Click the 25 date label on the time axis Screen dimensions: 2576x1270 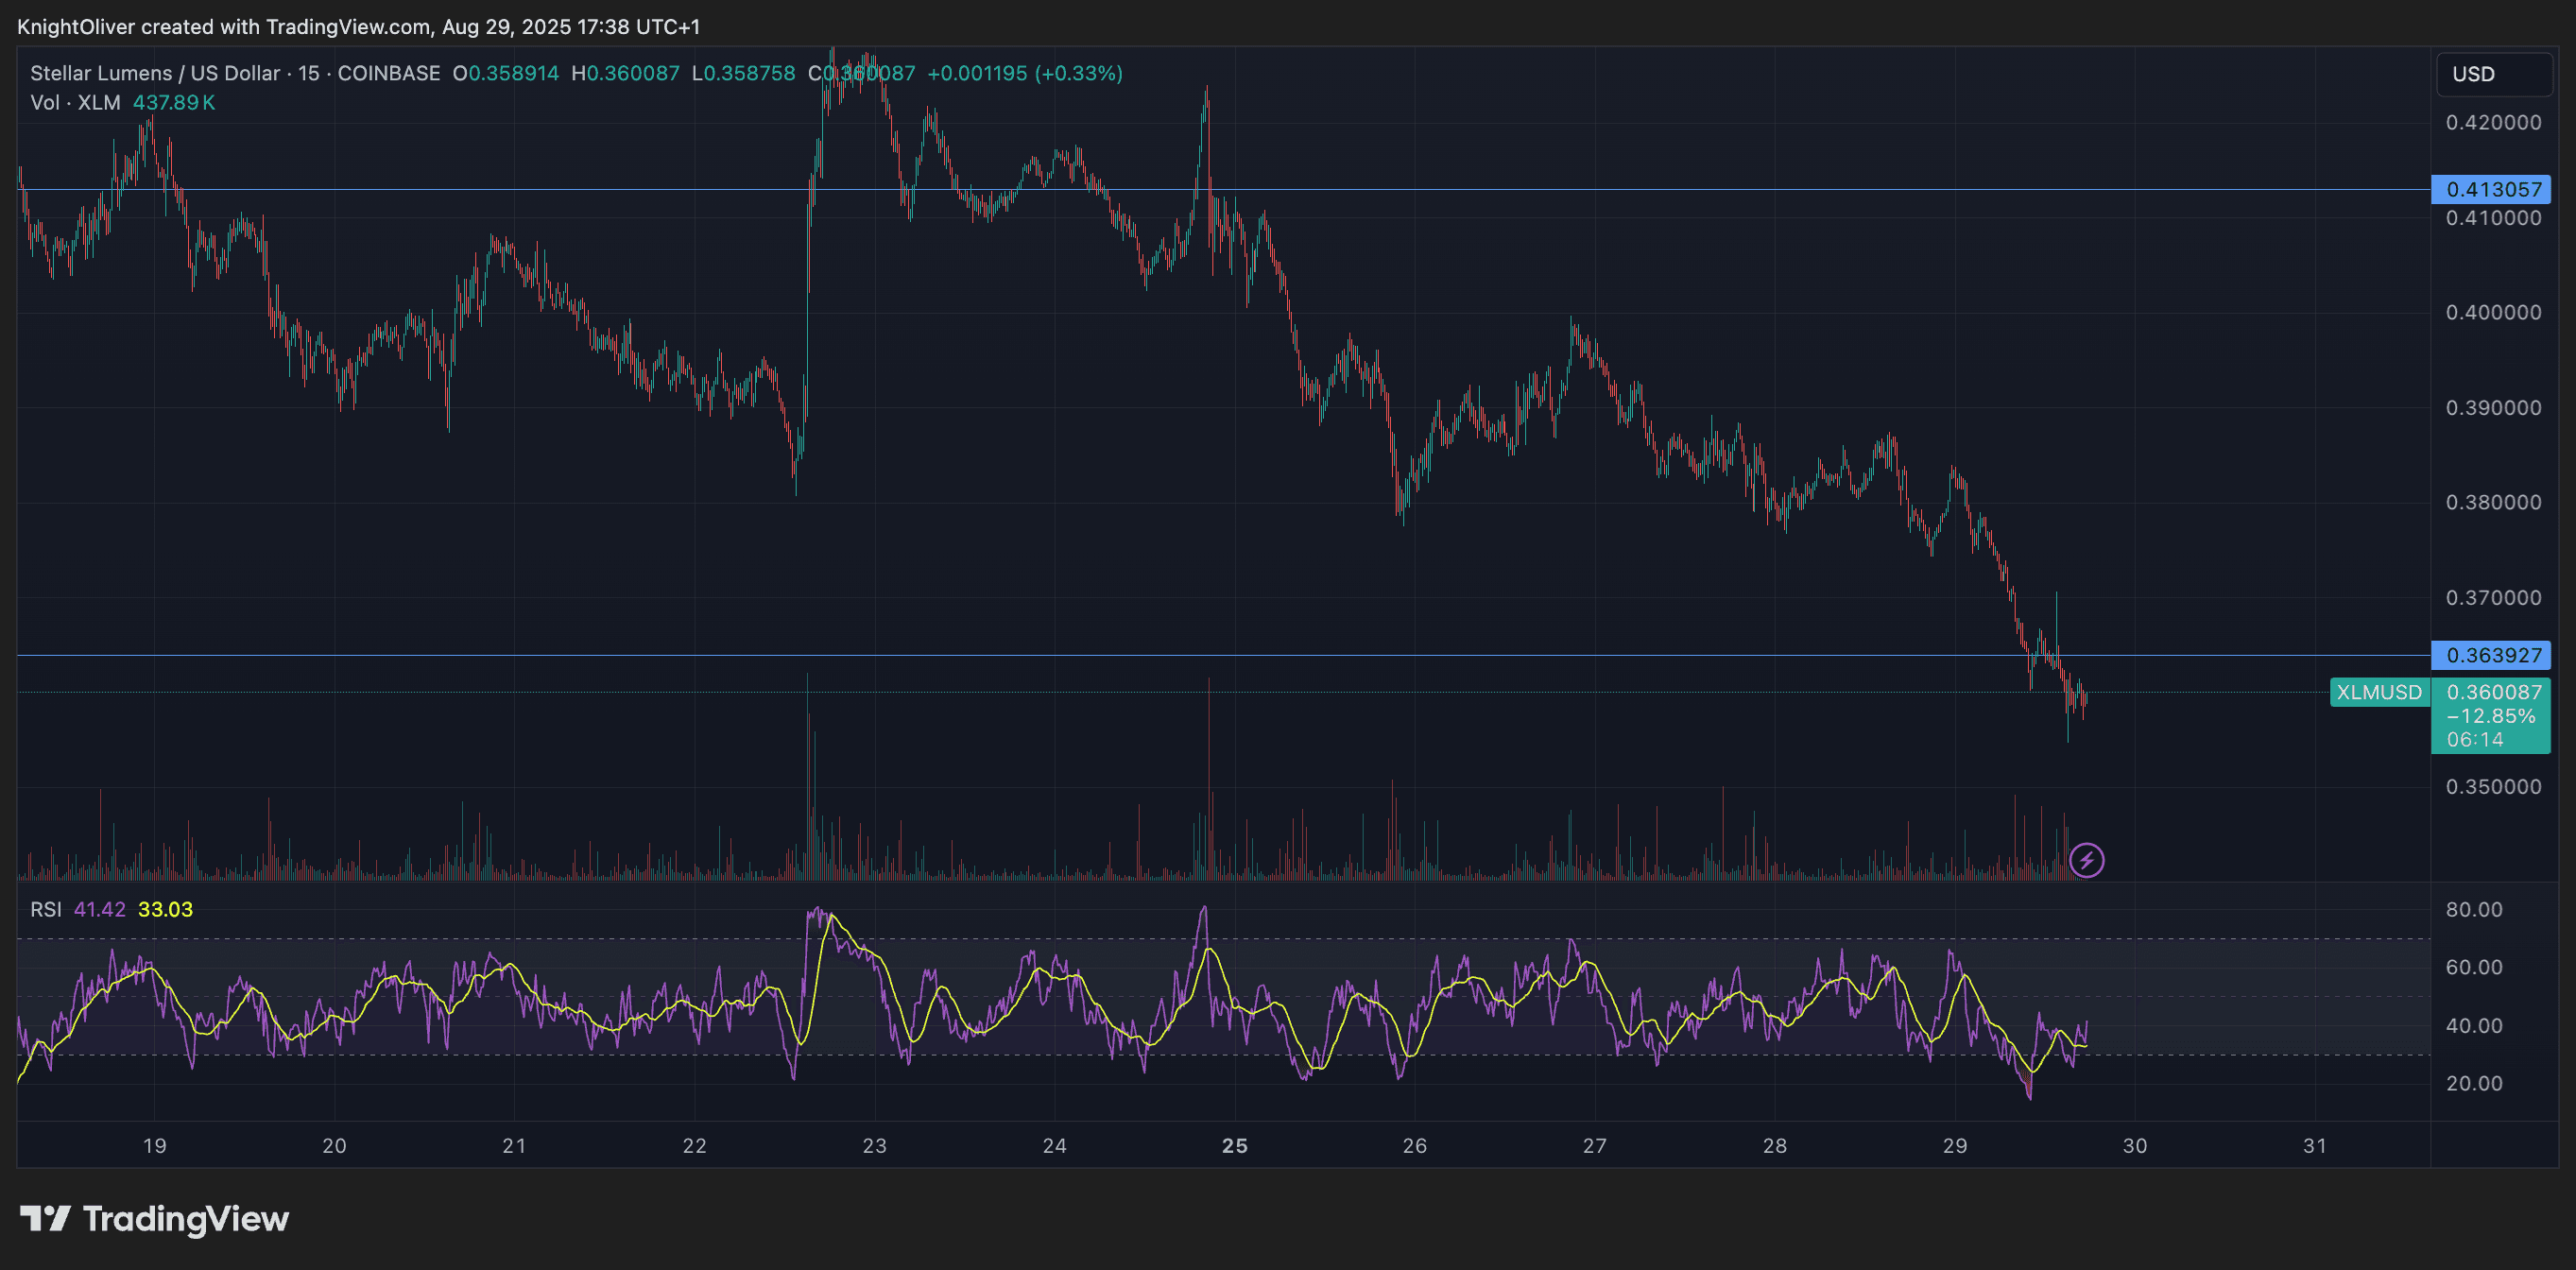coord(1235,1147)
